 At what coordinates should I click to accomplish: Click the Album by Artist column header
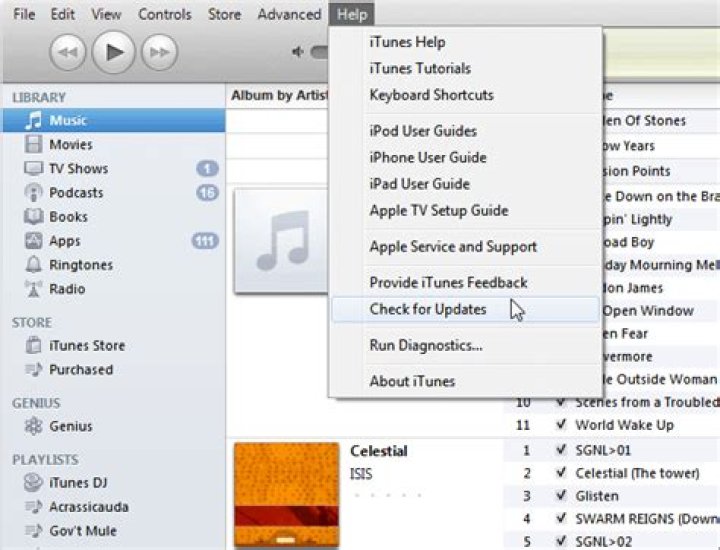[279, 95]
